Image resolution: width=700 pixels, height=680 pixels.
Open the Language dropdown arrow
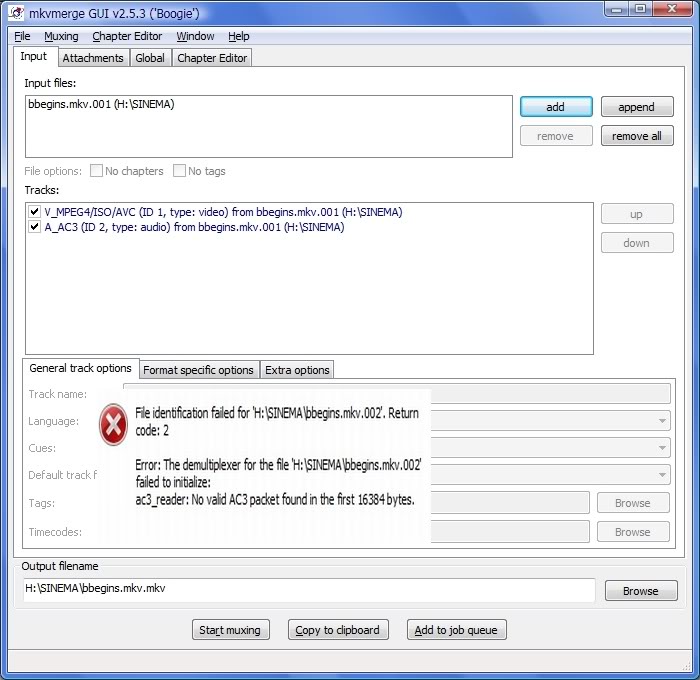(x=662, y=421)
